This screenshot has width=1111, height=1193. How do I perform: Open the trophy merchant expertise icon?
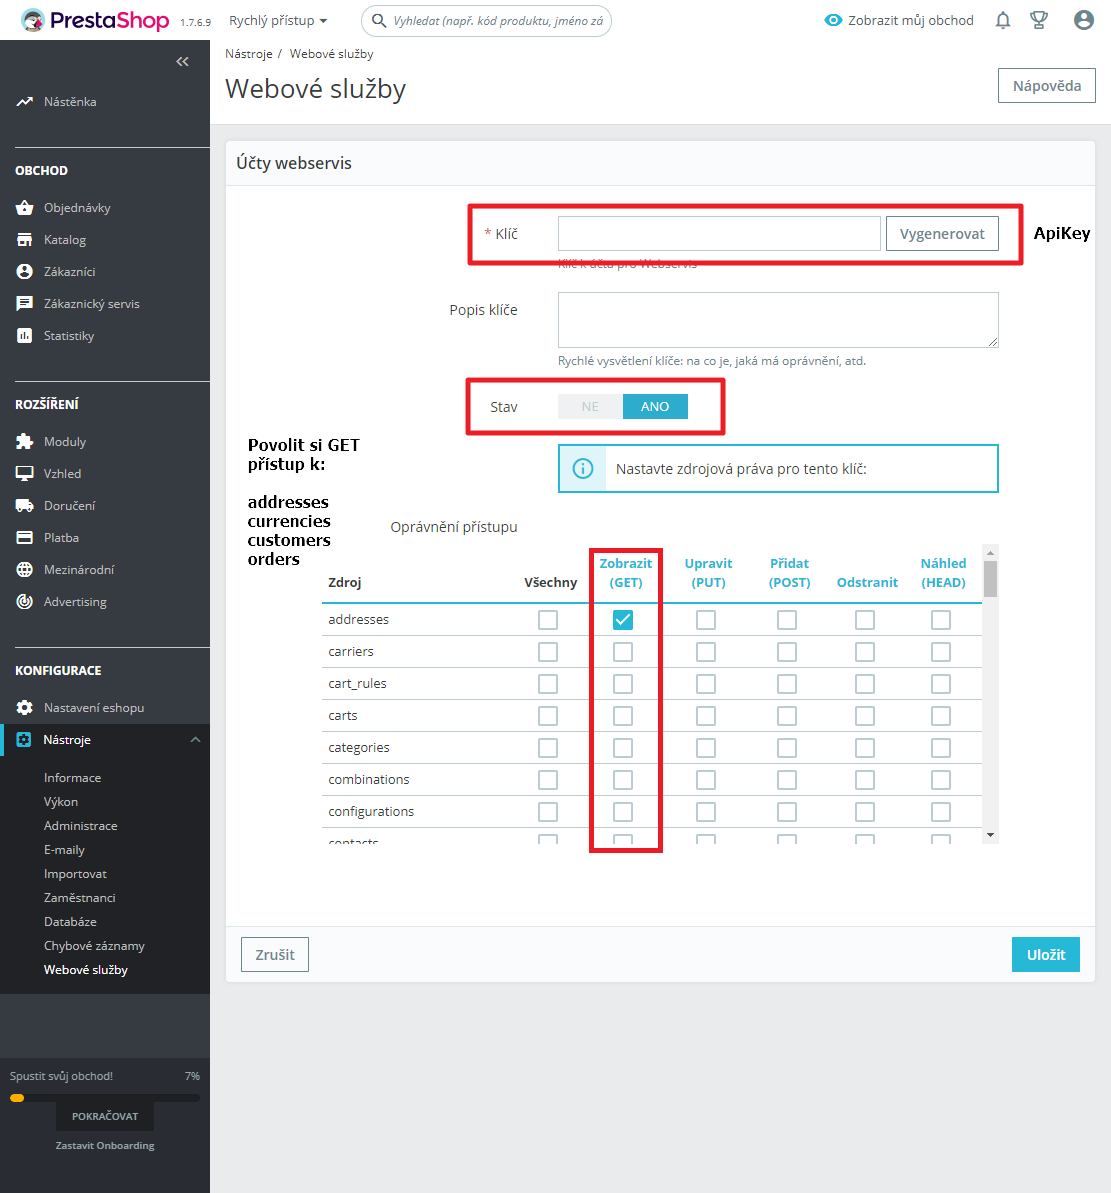1039,21
